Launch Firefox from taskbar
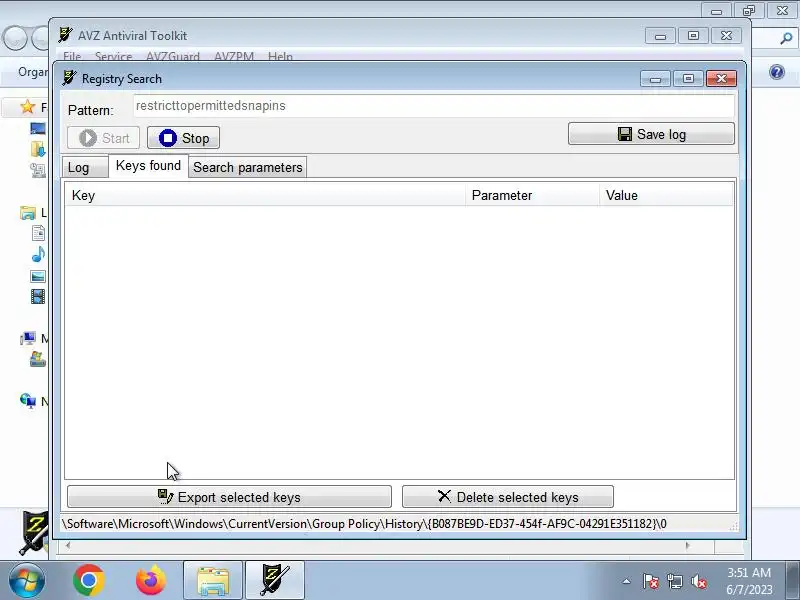The width and height of the screenshot is (800, 600). coord(151,580)
